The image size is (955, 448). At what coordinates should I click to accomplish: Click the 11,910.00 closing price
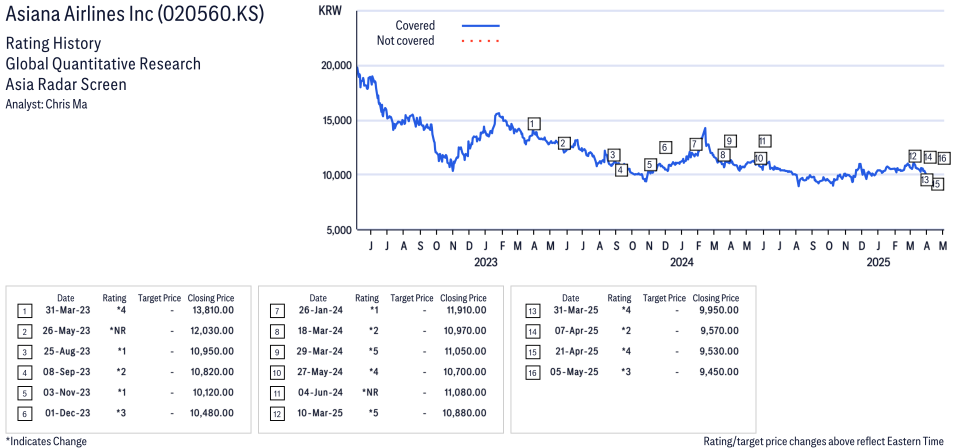[x=466, y=311]
